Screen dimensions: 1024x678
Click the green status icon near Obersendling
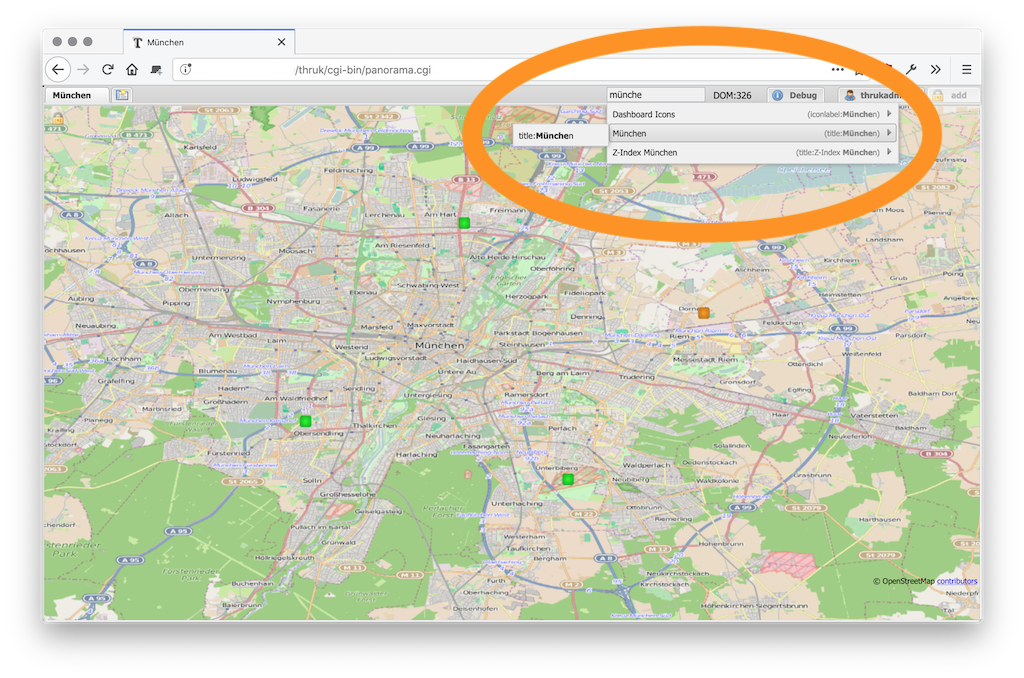305,421
